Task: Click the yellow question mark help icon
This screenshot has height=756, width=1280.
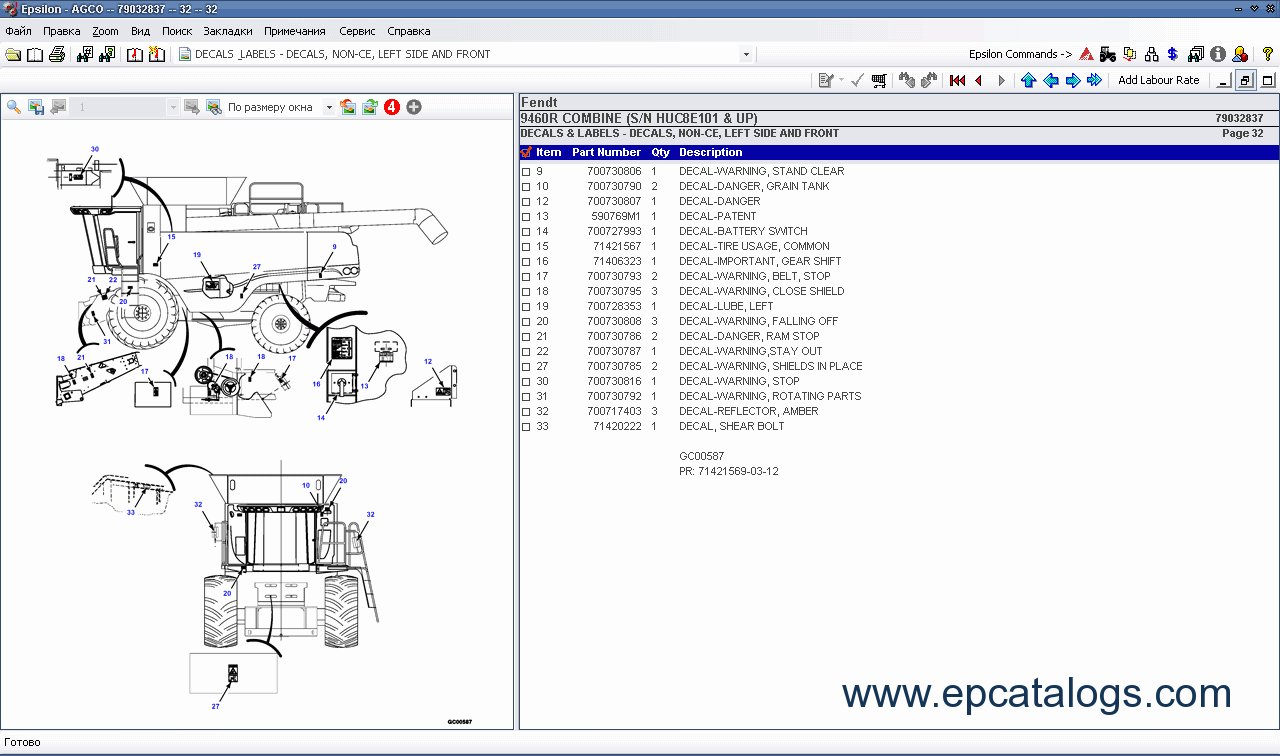Action: pyautogui.click(x=1267, y=54)
